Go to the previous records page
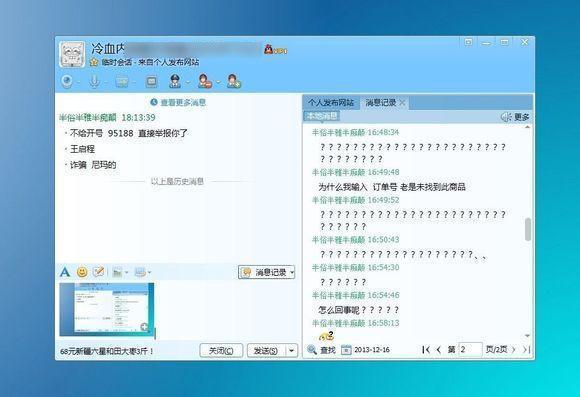Viewport: 580px width, 397px height. (439, 349)
